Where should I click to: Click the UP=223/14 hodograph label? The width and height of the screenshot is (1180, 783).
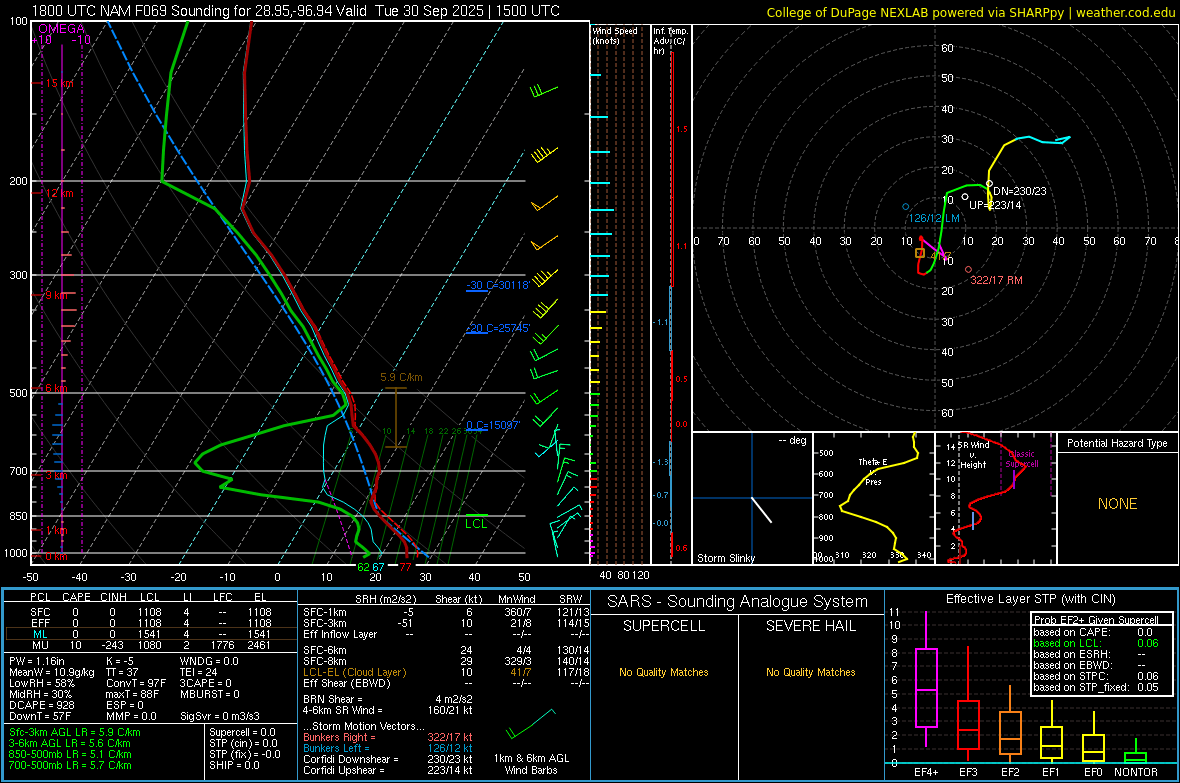[x=995, y=205]
